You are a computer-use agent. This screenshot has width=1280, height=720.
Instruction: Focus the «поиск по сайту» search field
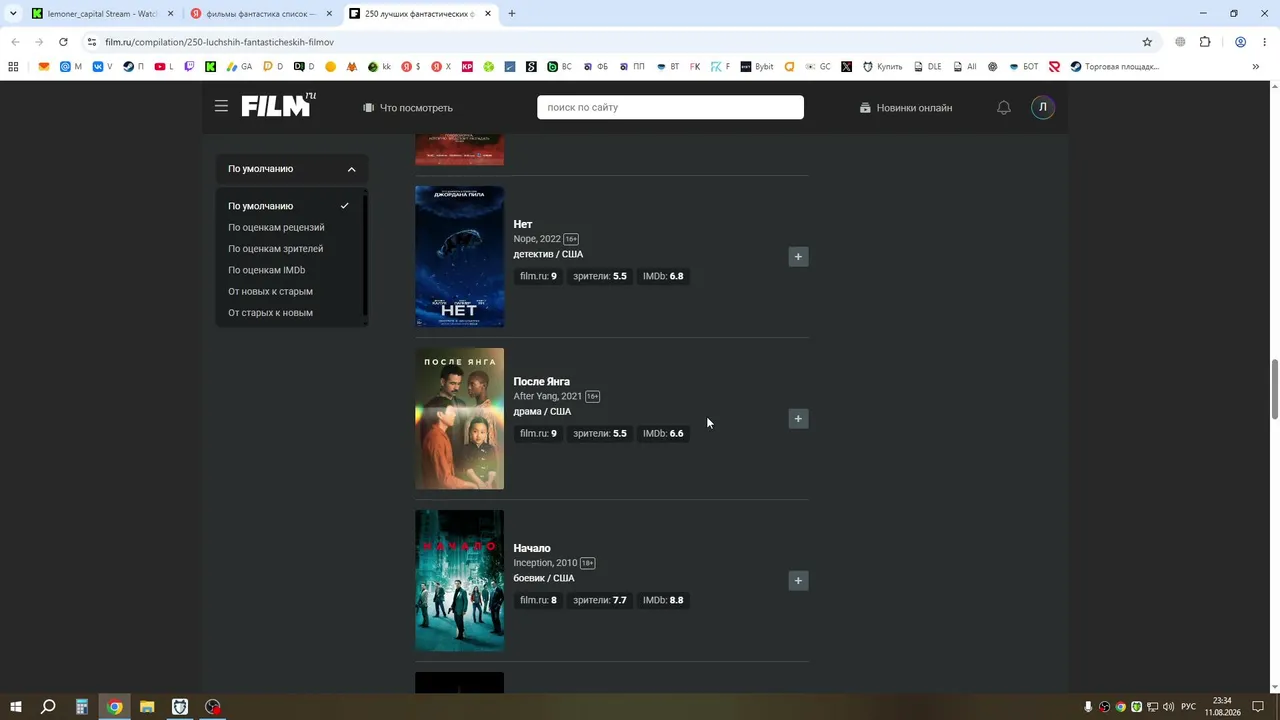coord(670,108)
